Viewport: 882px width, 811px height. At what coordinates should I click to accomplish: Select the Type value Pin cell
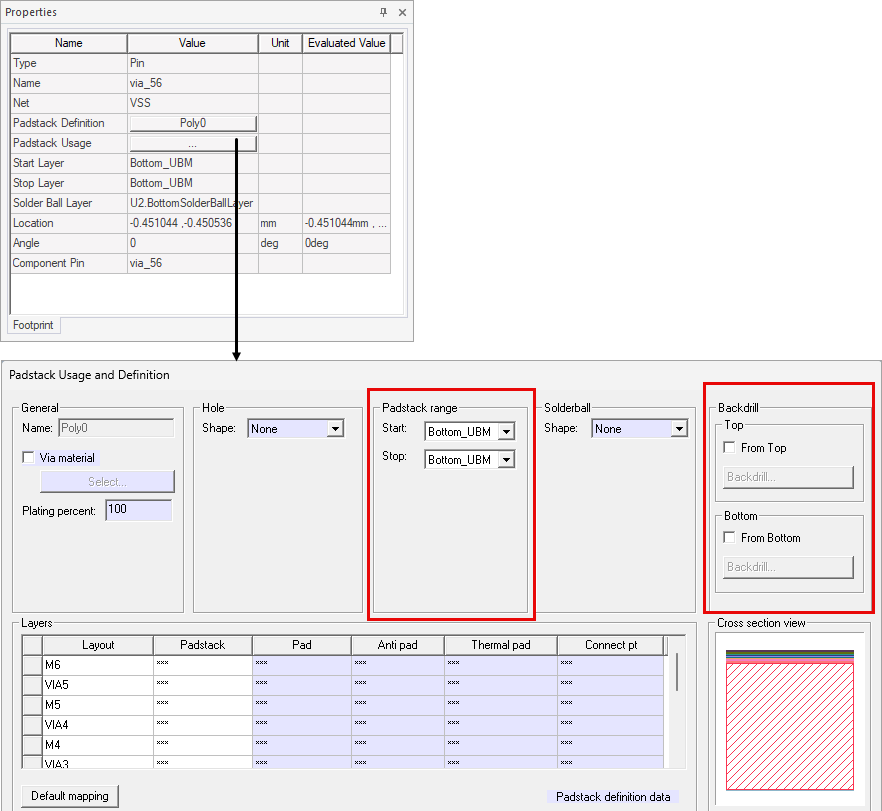(193, 63)
